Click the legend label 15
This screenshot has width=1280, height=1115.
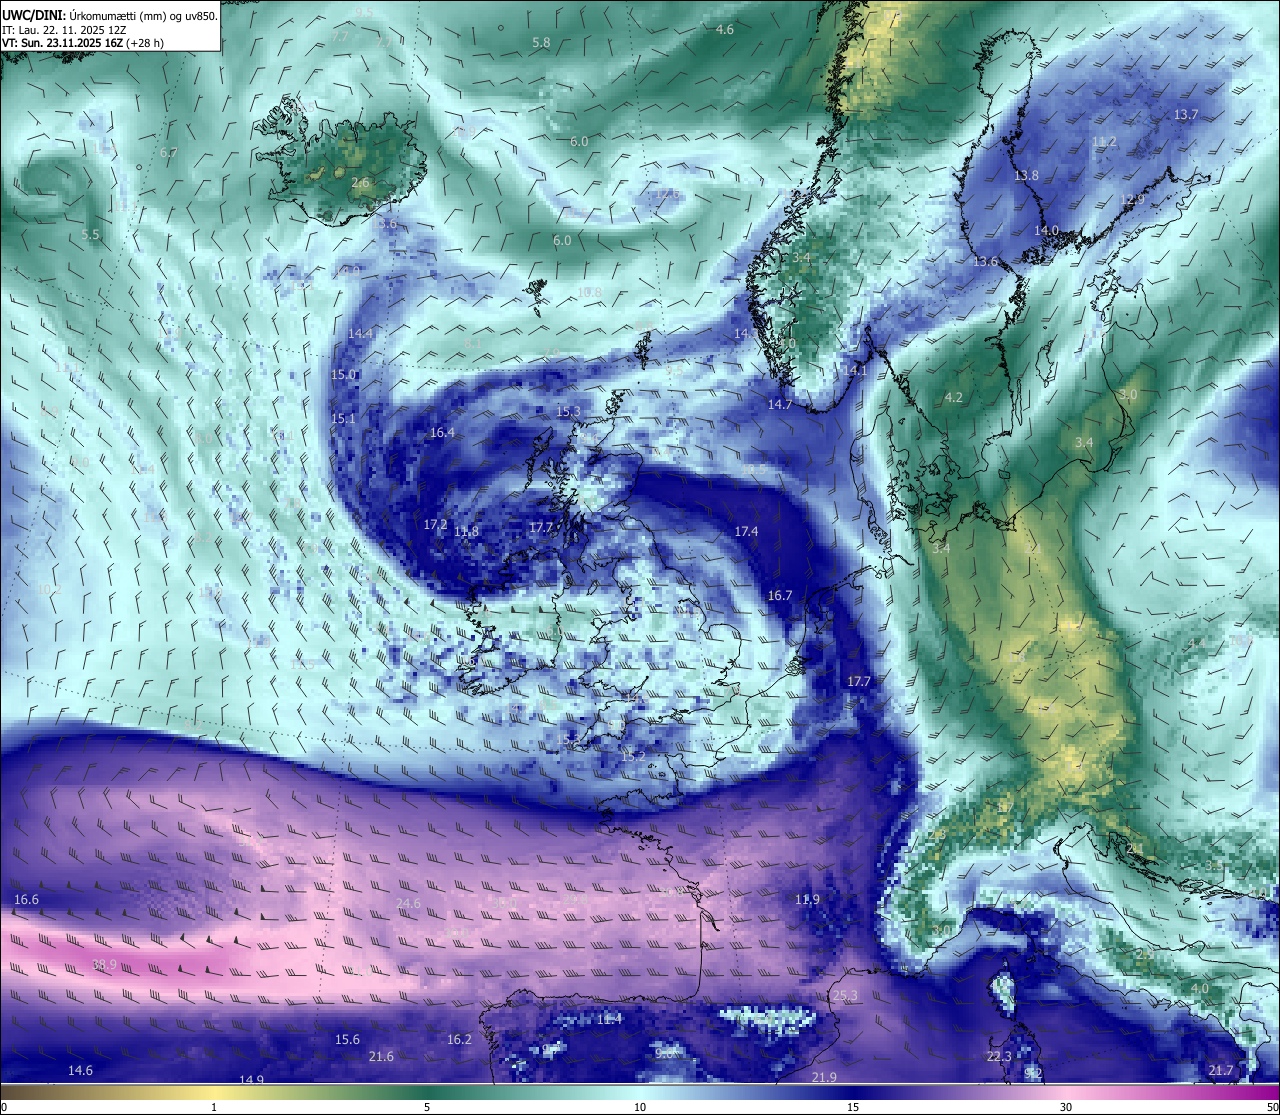pos(853,1107)
